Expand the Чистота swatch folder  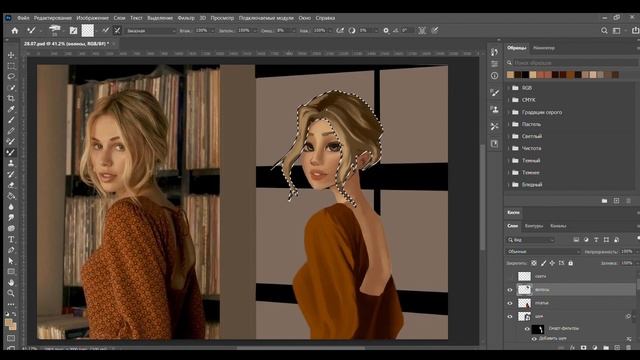tap(509, 148)
